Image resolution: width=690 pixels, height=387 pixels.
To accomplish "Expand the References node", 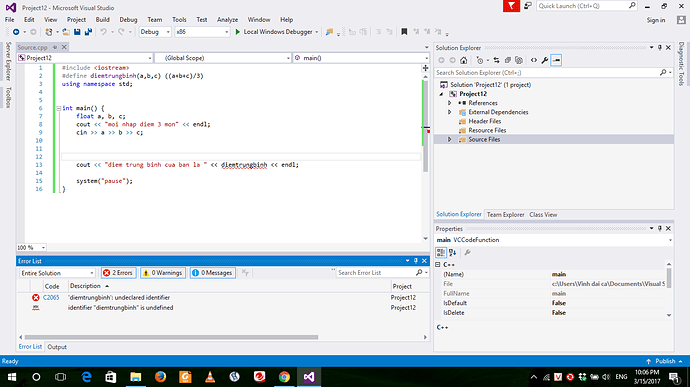I will click(x=449, y=103).
